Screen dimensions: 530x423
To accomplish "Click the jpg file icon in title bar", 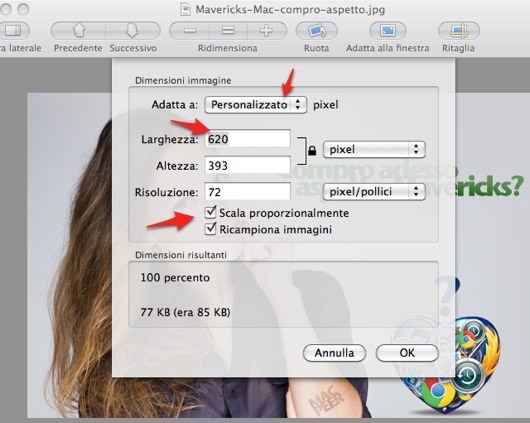I will coord(185,9).
